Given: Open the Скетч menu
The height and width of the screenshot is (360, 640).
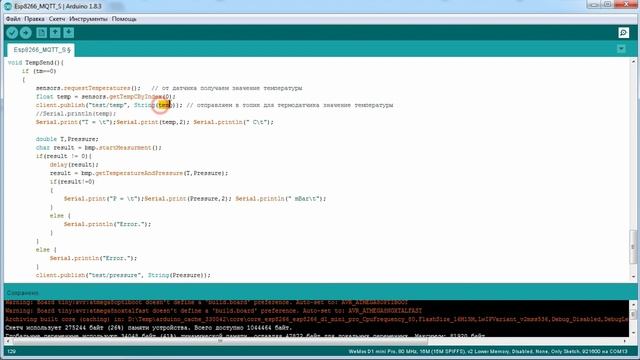Looking at the screenshot, I should [x=57, y=19].
